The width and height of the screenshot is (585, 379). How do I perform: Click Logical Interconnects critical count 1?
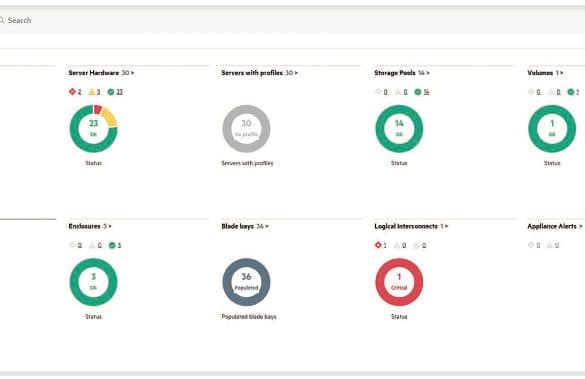pos(385,245)
